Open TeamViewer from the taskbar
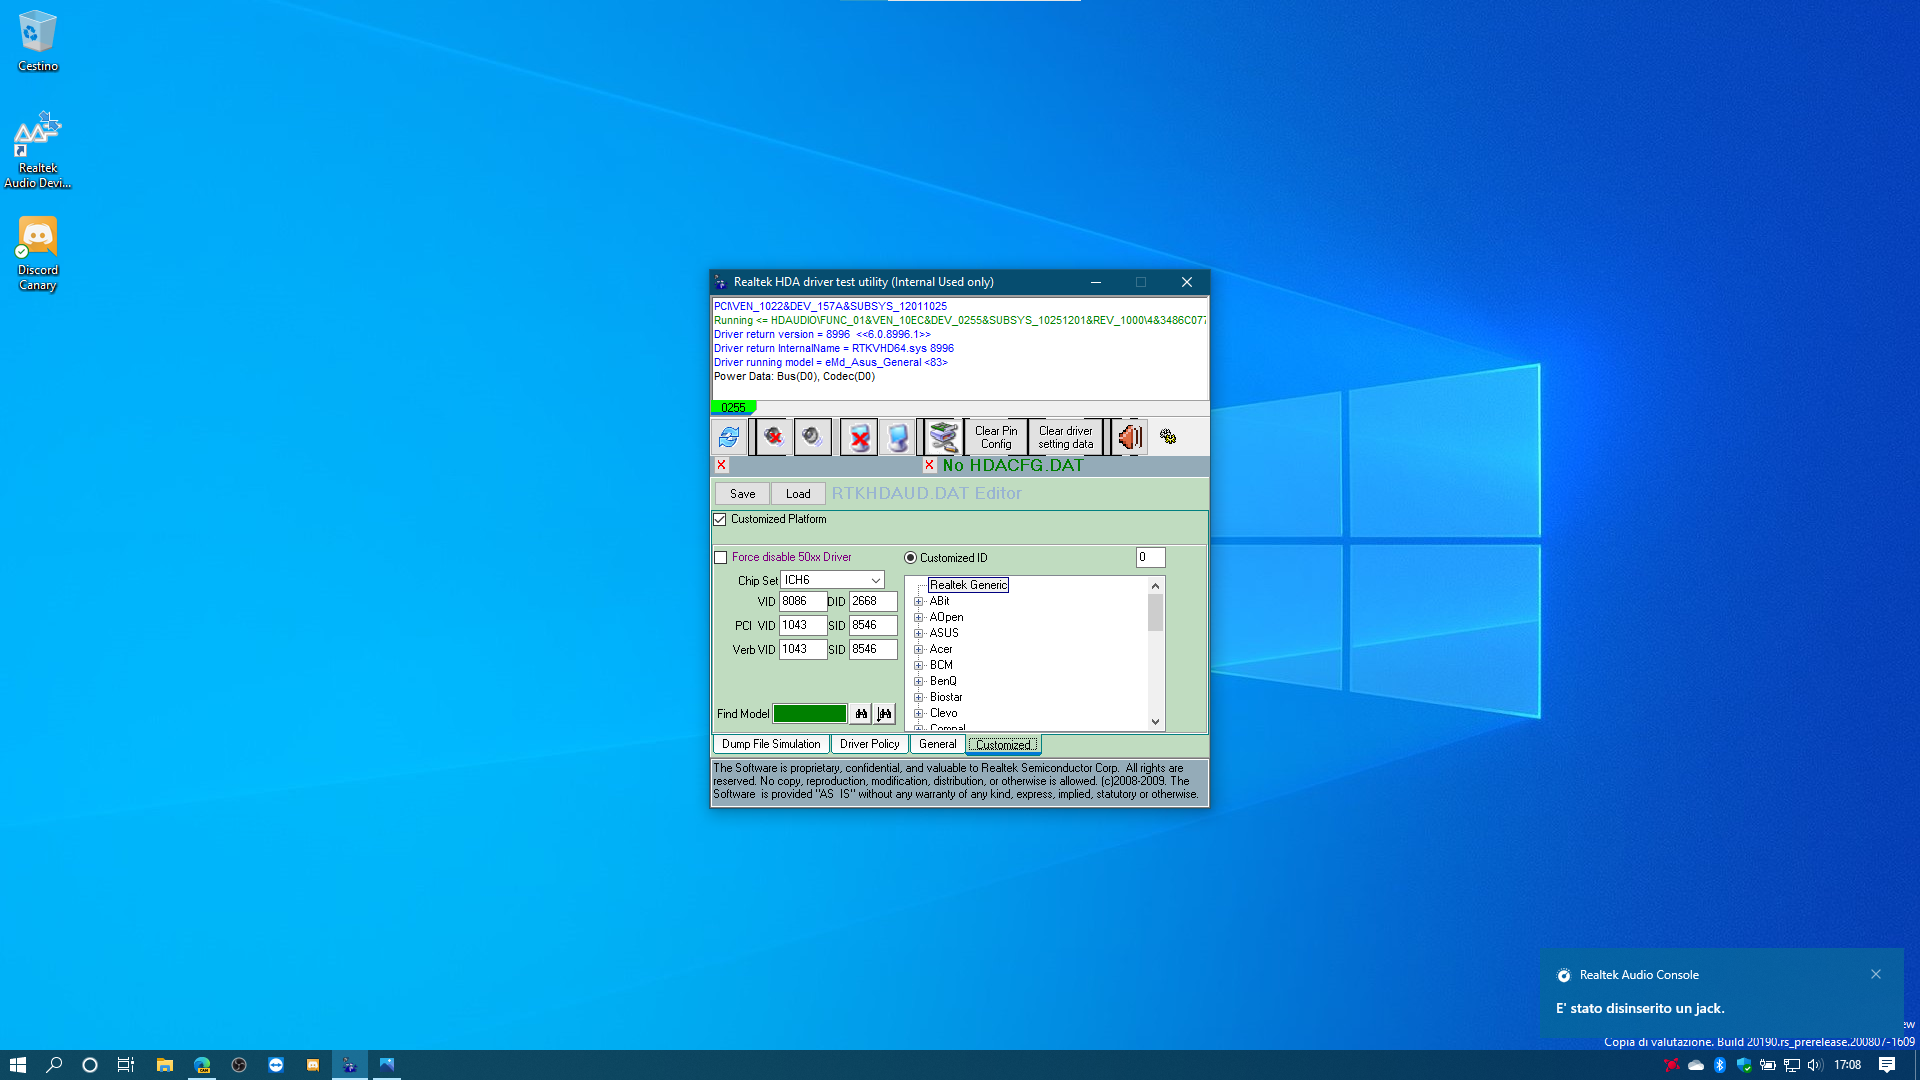The height and width of the screenshot is (1080, 1920). (x=276, y=1065)
